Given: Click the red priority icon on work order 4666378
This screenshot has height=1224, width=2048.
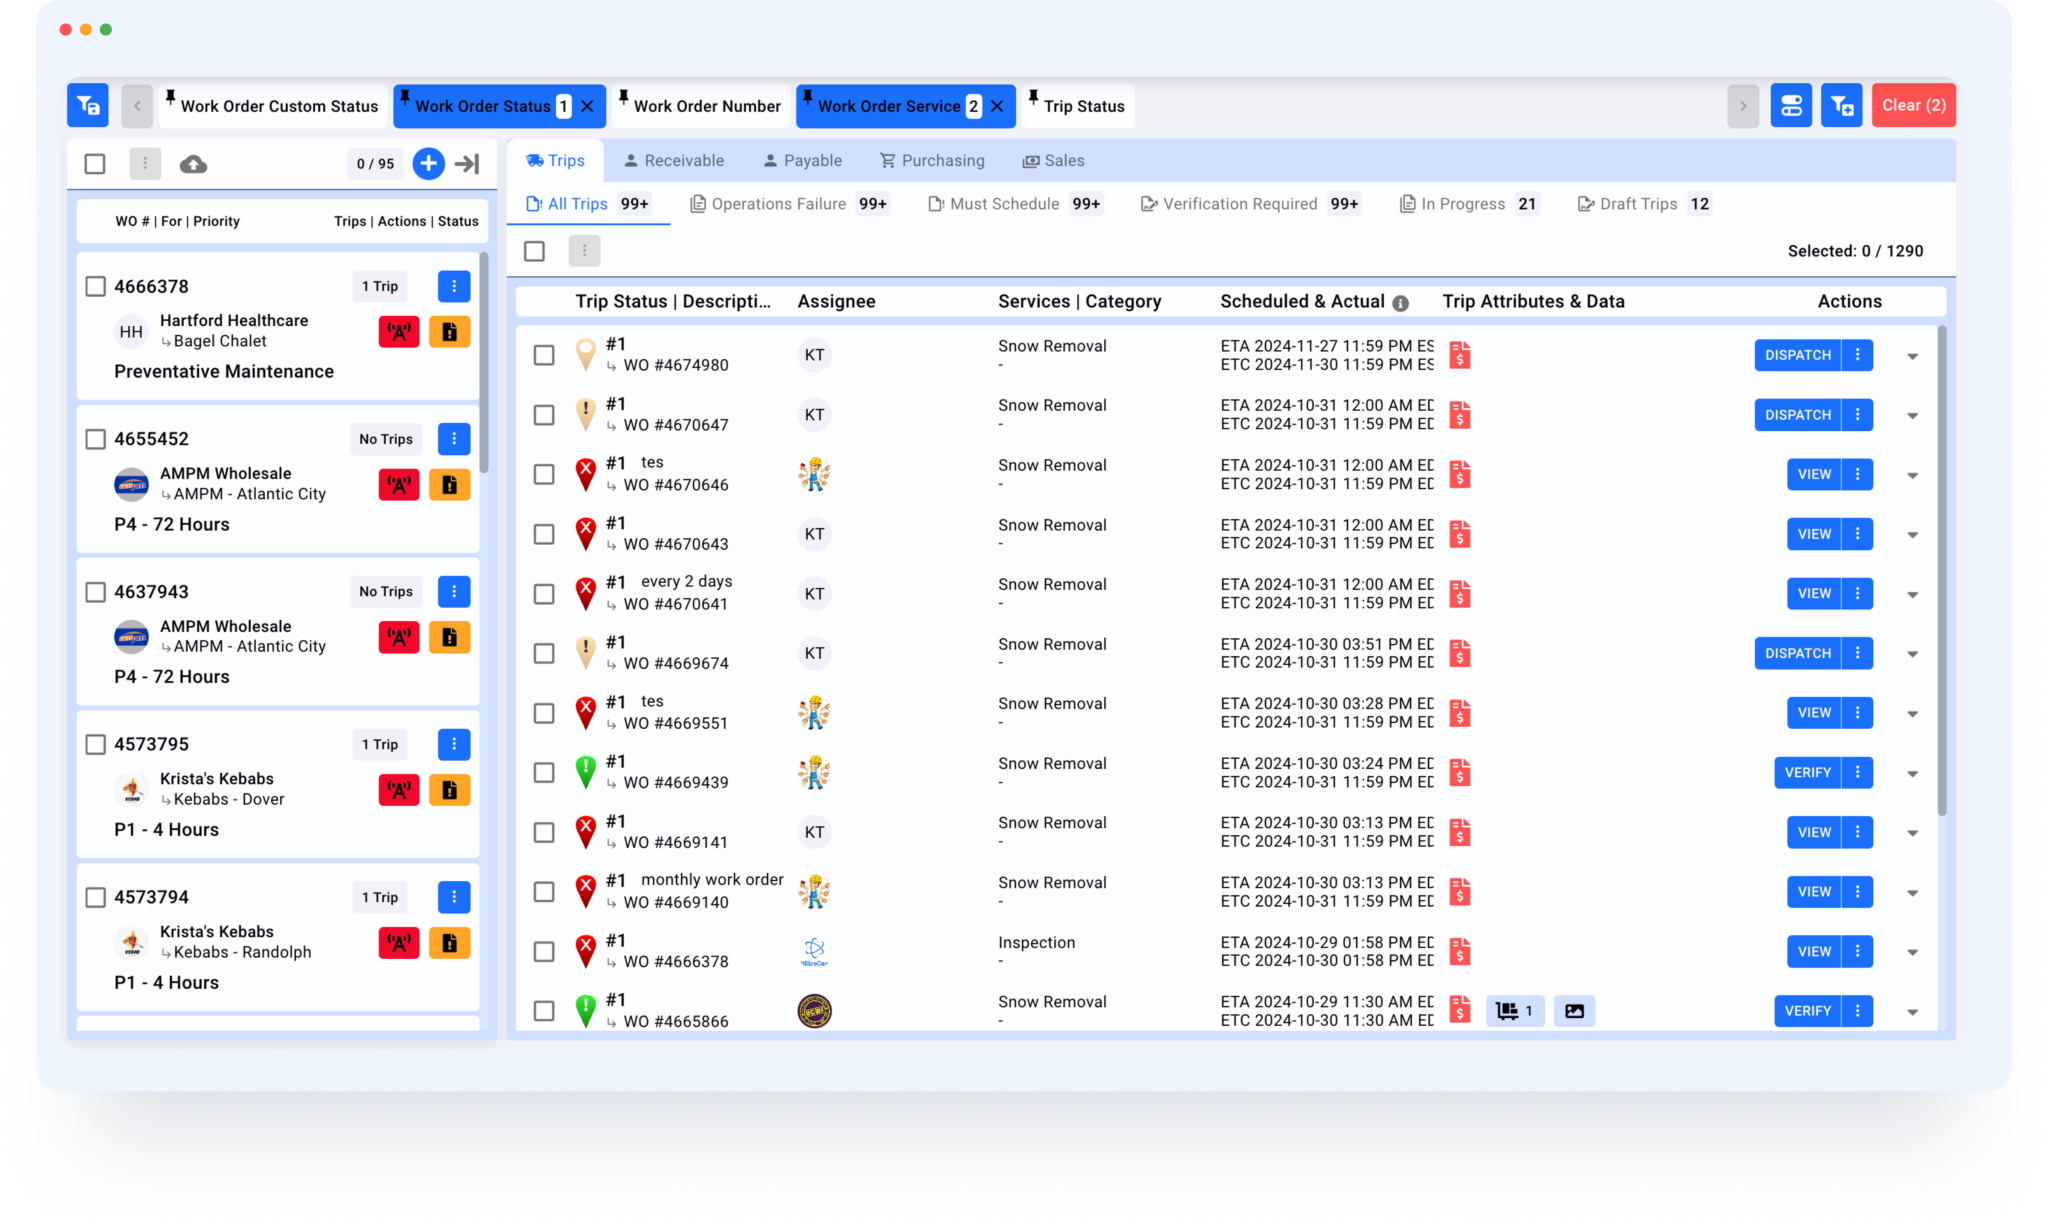Looking at the screenshot, I should 398,331.
